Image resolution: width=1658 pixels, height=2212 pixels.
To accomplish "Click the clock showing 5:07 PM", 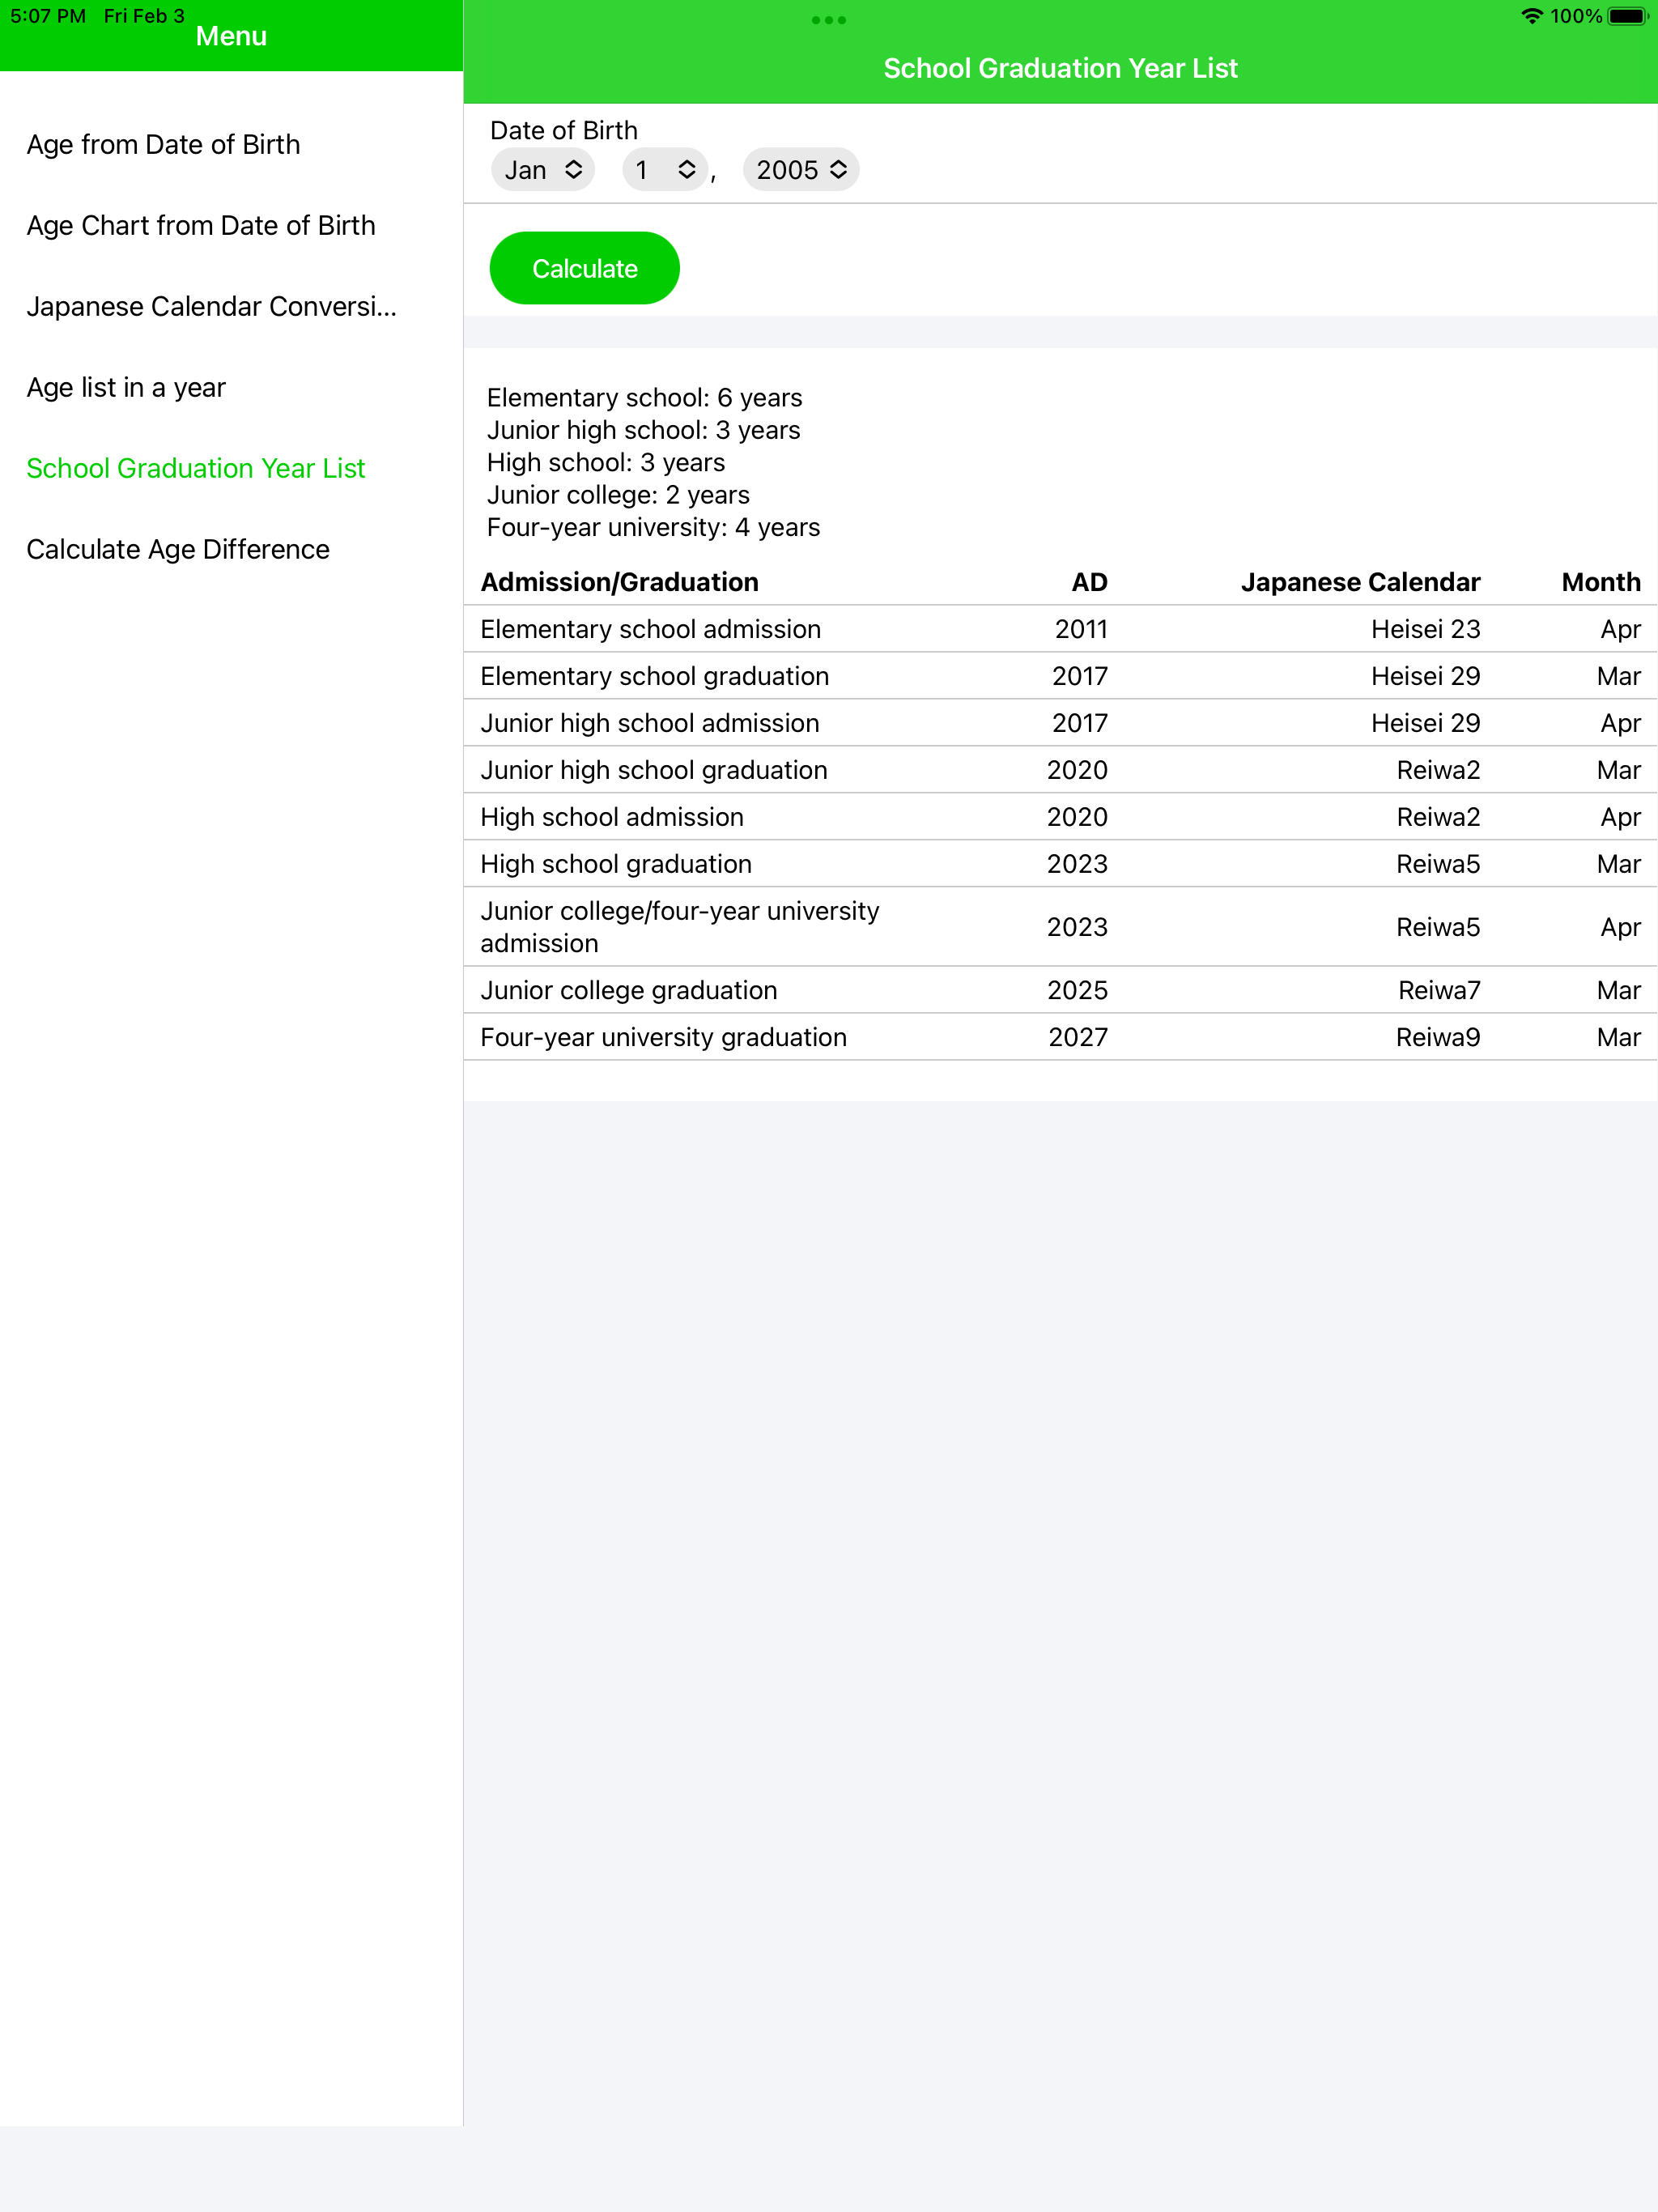I will click(x=48, y=16).
